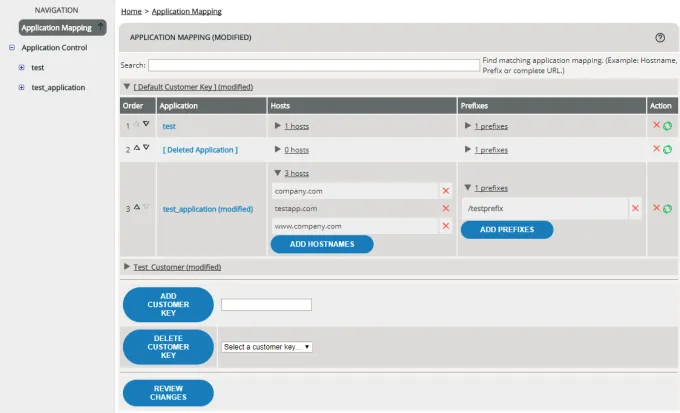Select Application Mapping in navigation
Image resolution: width=680 pixels, height=413 pixels.
(x=62, y=27)
